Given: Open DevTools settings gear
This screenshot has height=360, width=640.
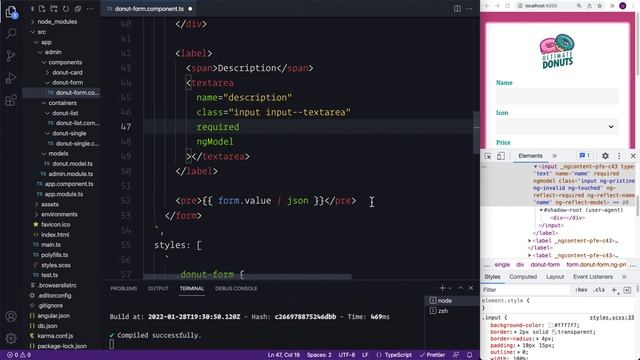Looking at the screenshot, I should tap(605, 156).
